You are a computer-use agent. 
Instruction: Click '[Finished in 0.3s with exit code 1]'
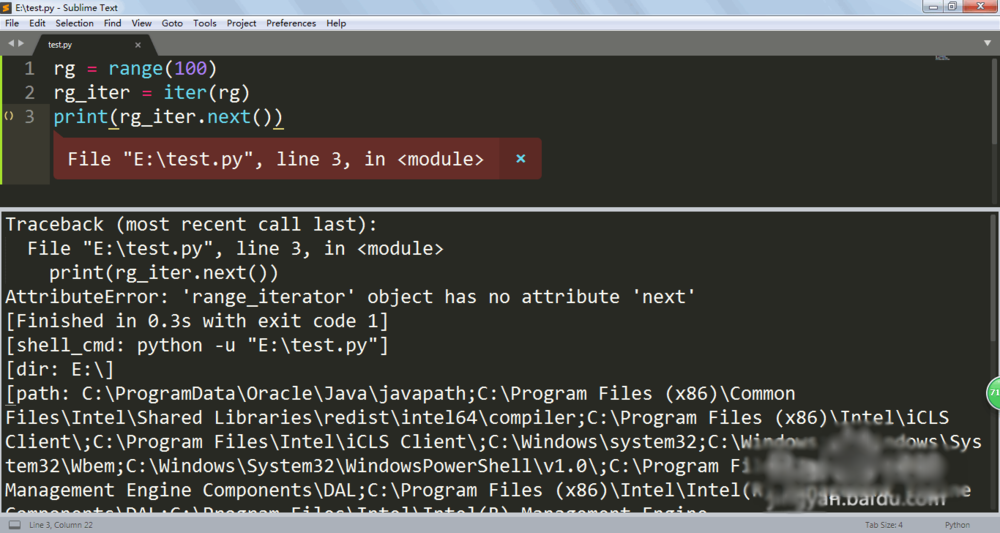pos(197,321)
